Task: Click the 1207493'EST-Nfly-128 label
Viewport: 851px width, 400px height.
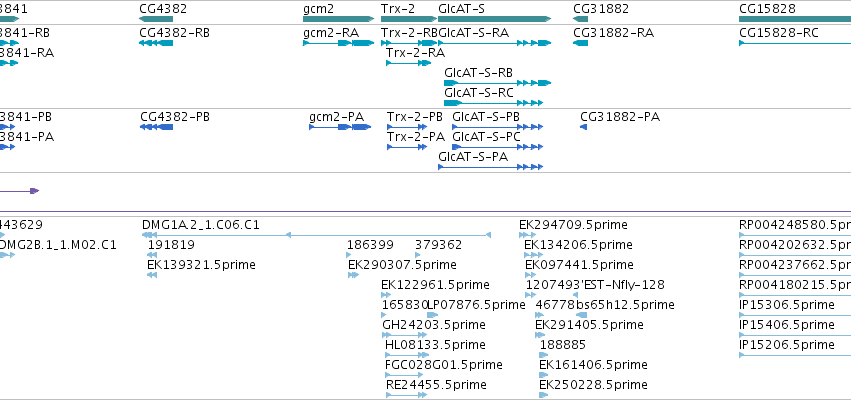Action: pyautogui.click(x=595, y=285)
